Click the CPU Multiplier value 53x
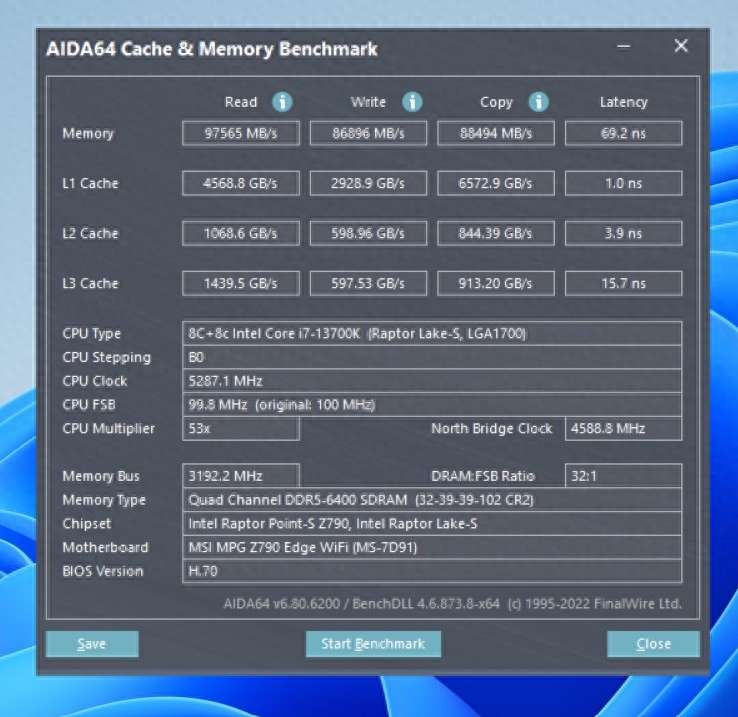Image resolution: width=738 pixels, height=717 pixels. coord(241,428)
